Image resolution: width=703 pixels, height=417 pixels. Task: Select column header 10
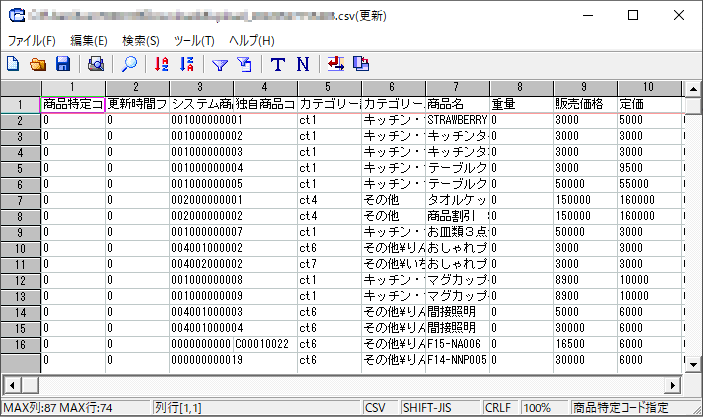649,88
